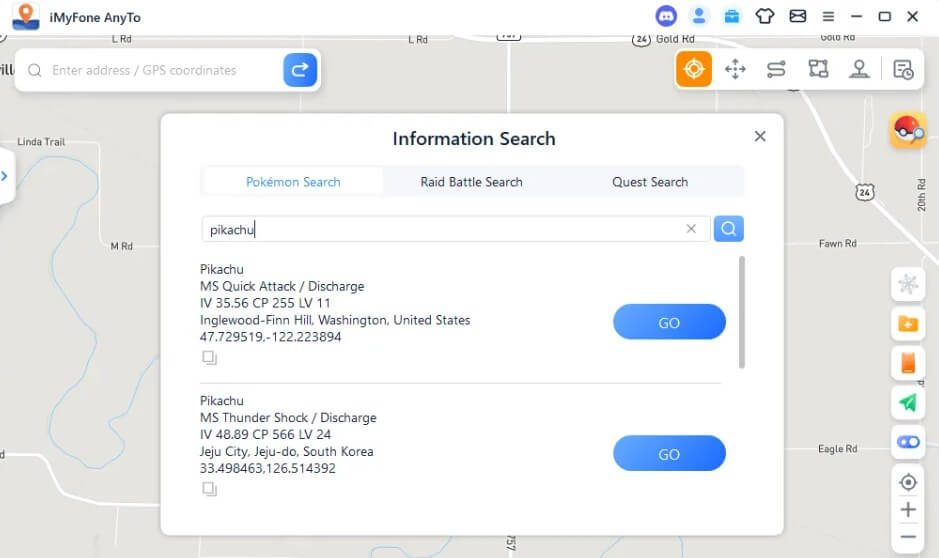Open the blue toolbox icon

click(732, 16)
